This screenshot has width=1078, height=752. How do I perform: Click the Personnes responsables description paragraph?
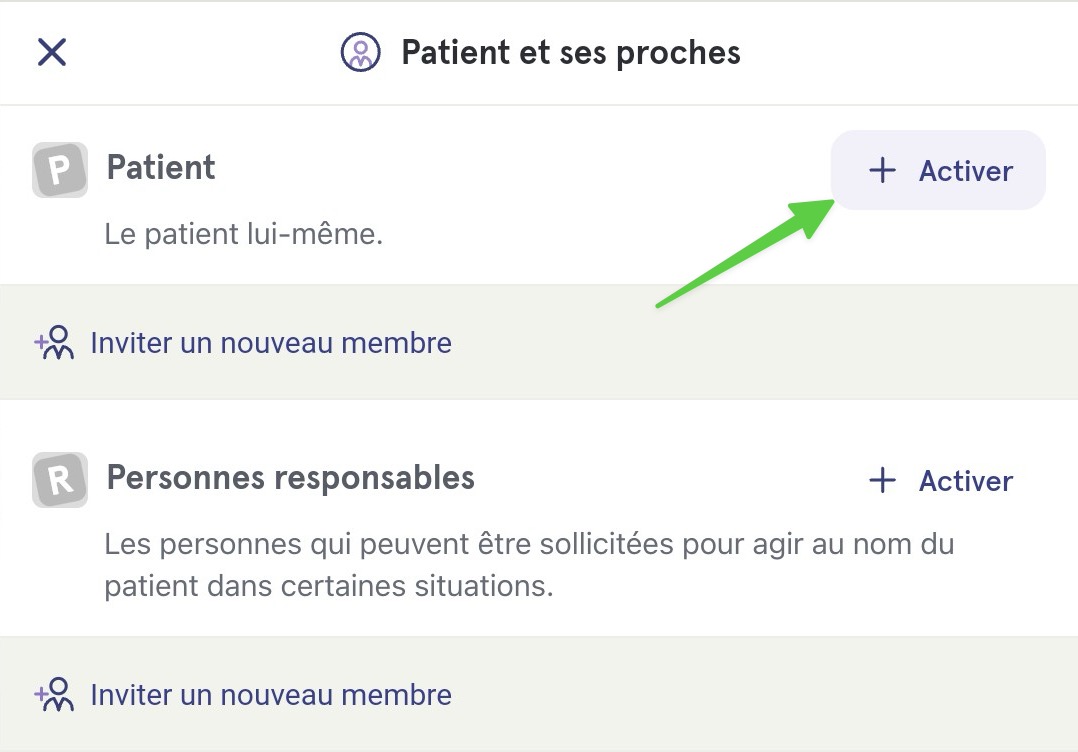tap(529, 565)
